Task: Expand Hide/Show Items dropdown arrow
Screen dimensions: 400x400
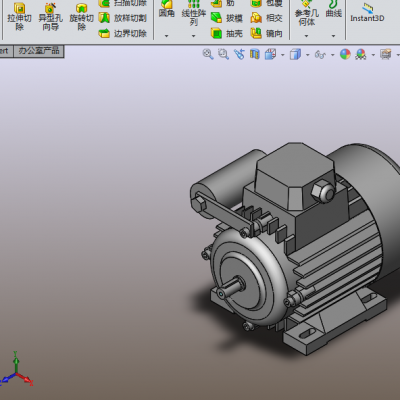Action: 333,55
